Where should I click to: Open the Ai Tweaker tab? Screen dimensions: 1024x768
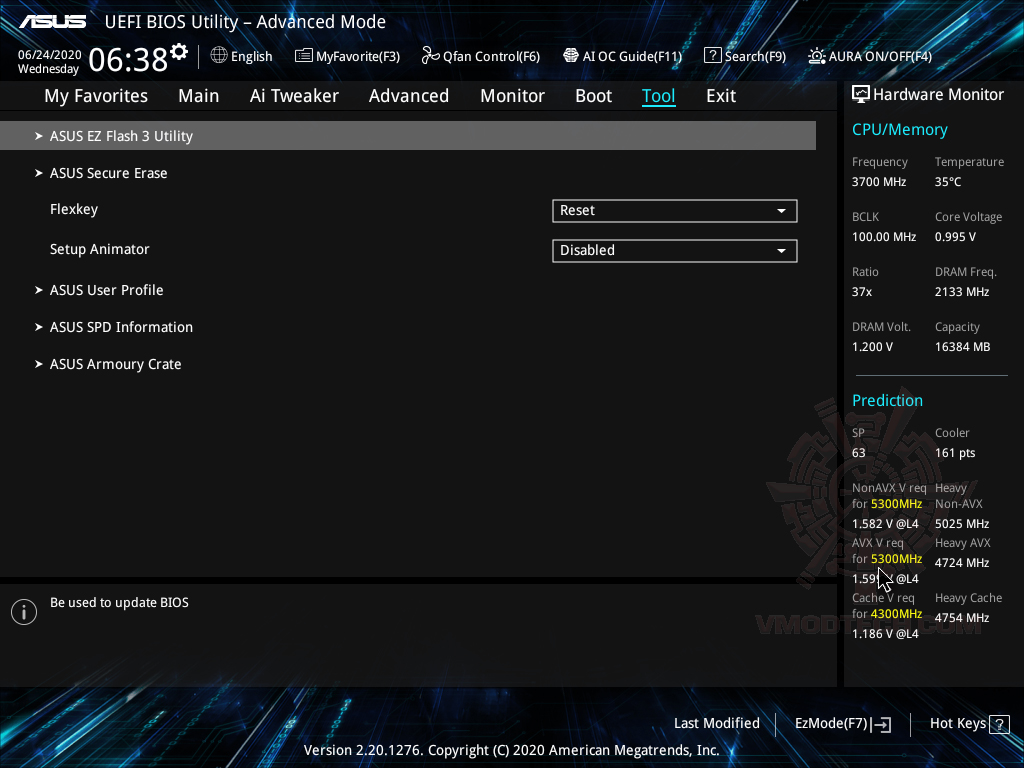294,96
